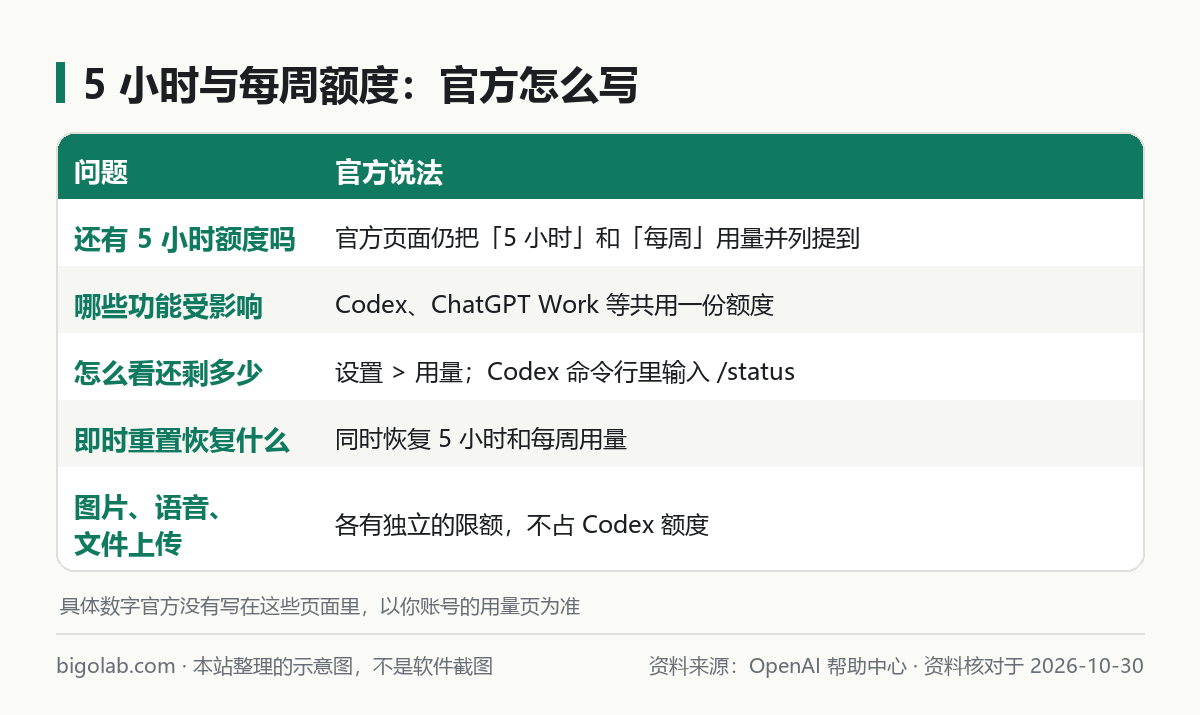Viewport: 1200px width, 715px height.
Task: Click the 'bigolab.com' footer text
Action: click(x=116, y=666)
